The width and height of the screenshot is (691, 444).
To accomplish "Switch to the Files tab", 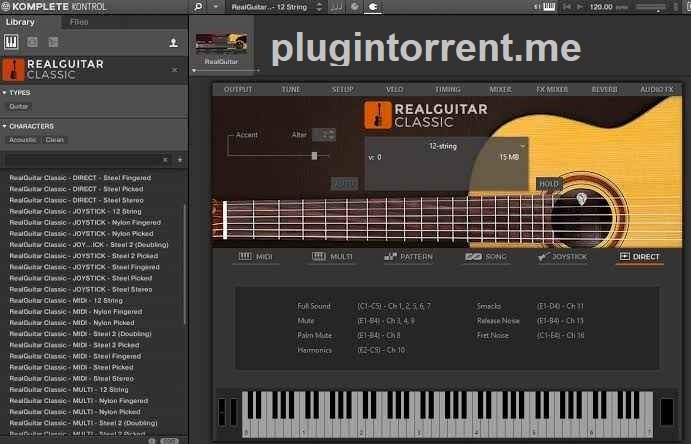I will coord(79,22).
